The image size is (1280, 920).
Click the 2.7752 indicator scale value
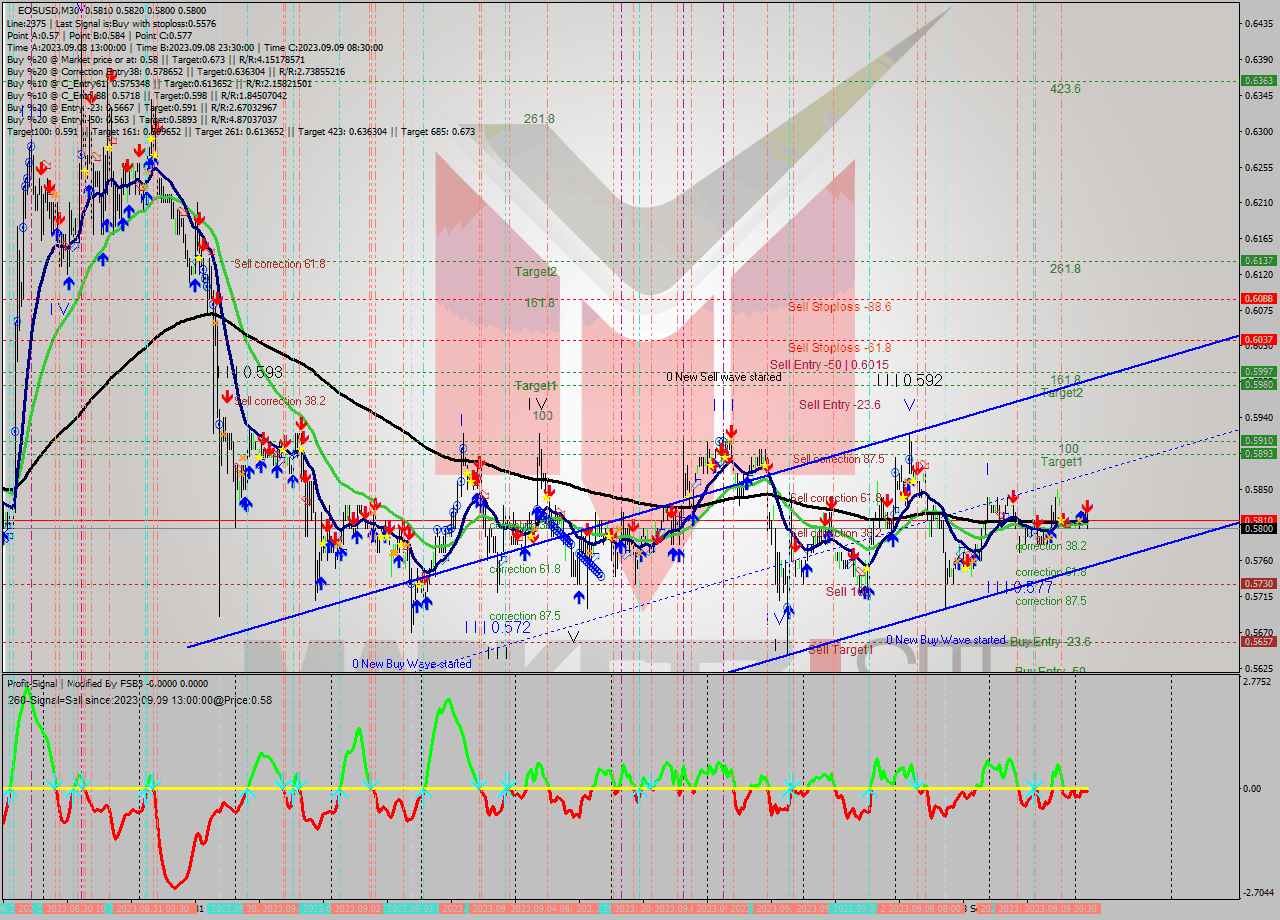click(x=1257, y=682)
